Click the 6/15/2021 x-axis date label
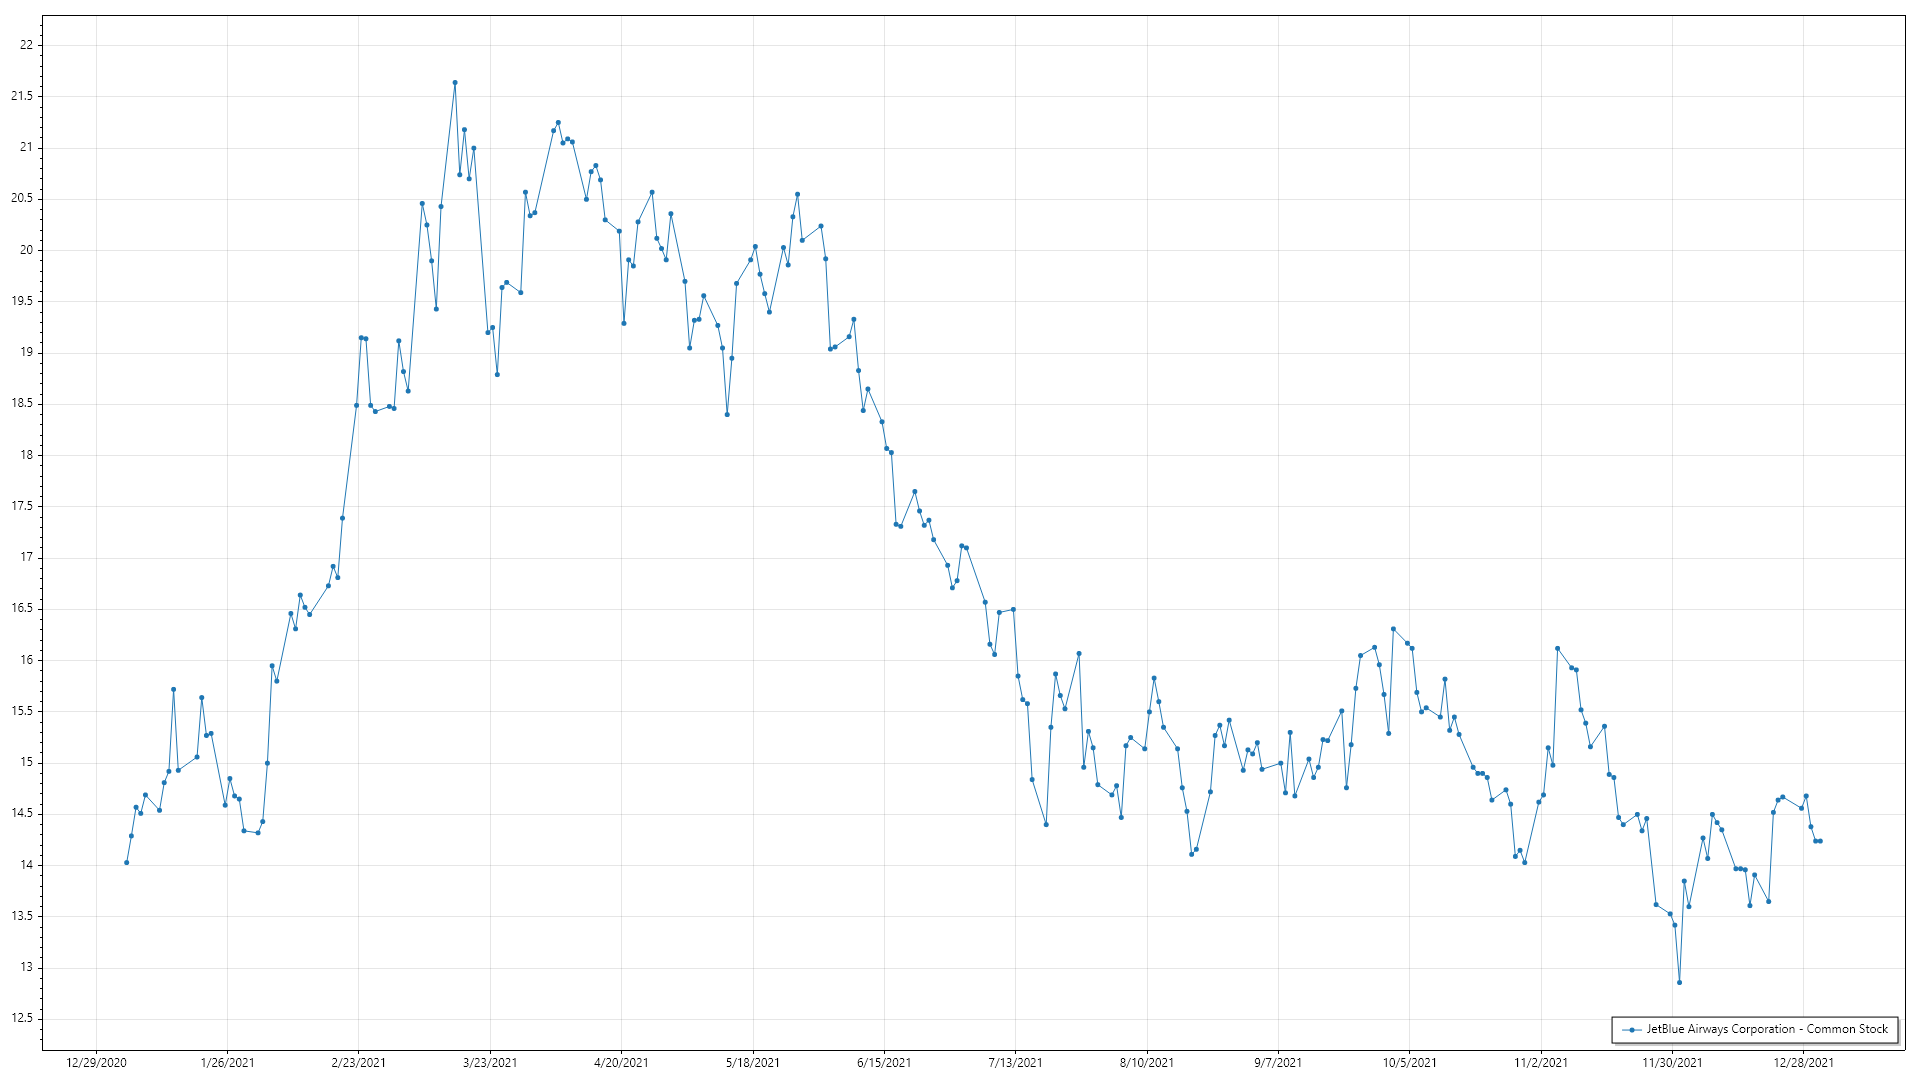Screen dimensions: 1920x1080 click(x=884, y=1062)
